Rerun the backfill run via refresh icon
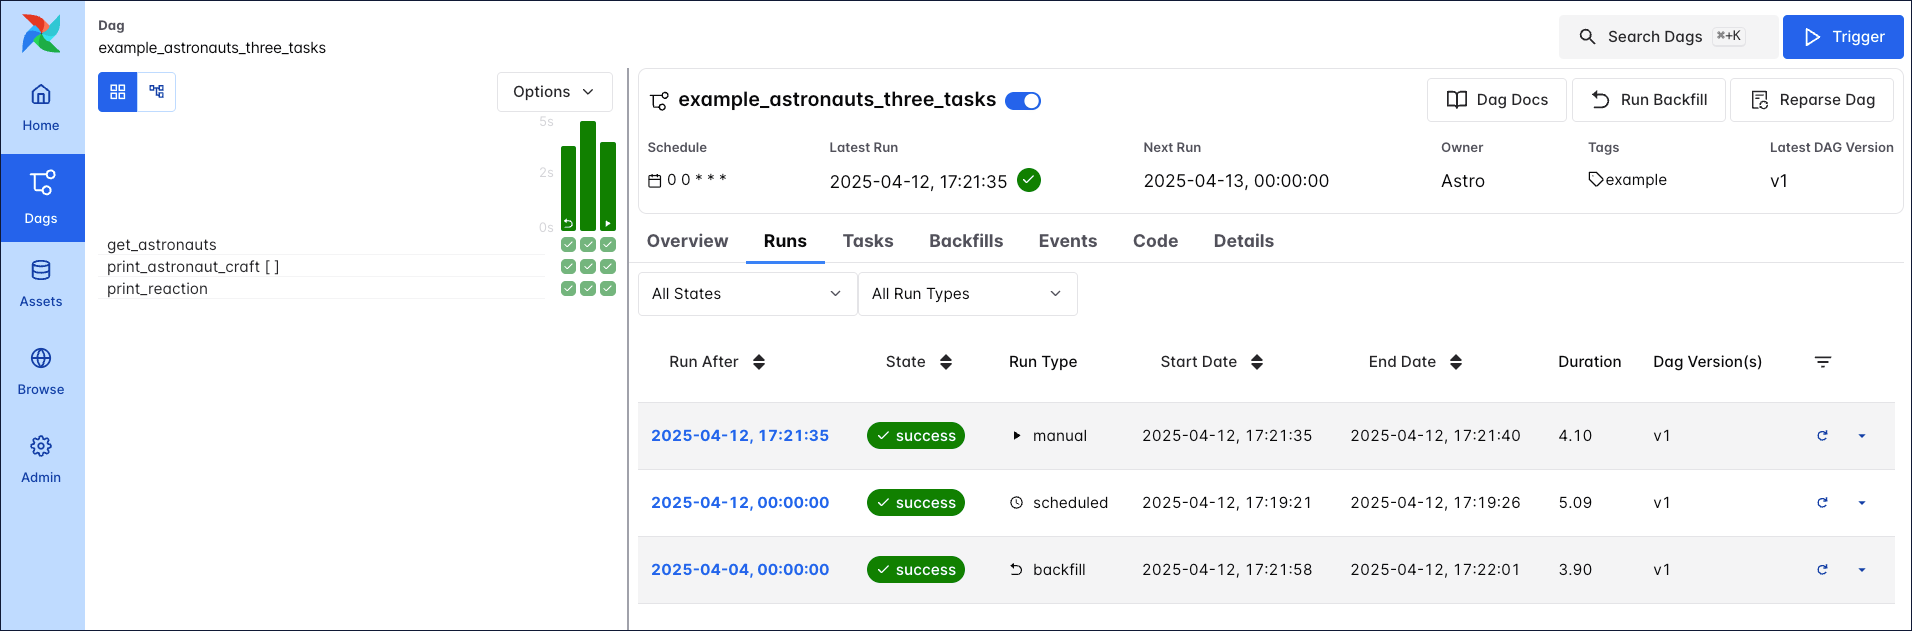The image size is (1912, 631). pyautogui.click(x=1822, y=570)
